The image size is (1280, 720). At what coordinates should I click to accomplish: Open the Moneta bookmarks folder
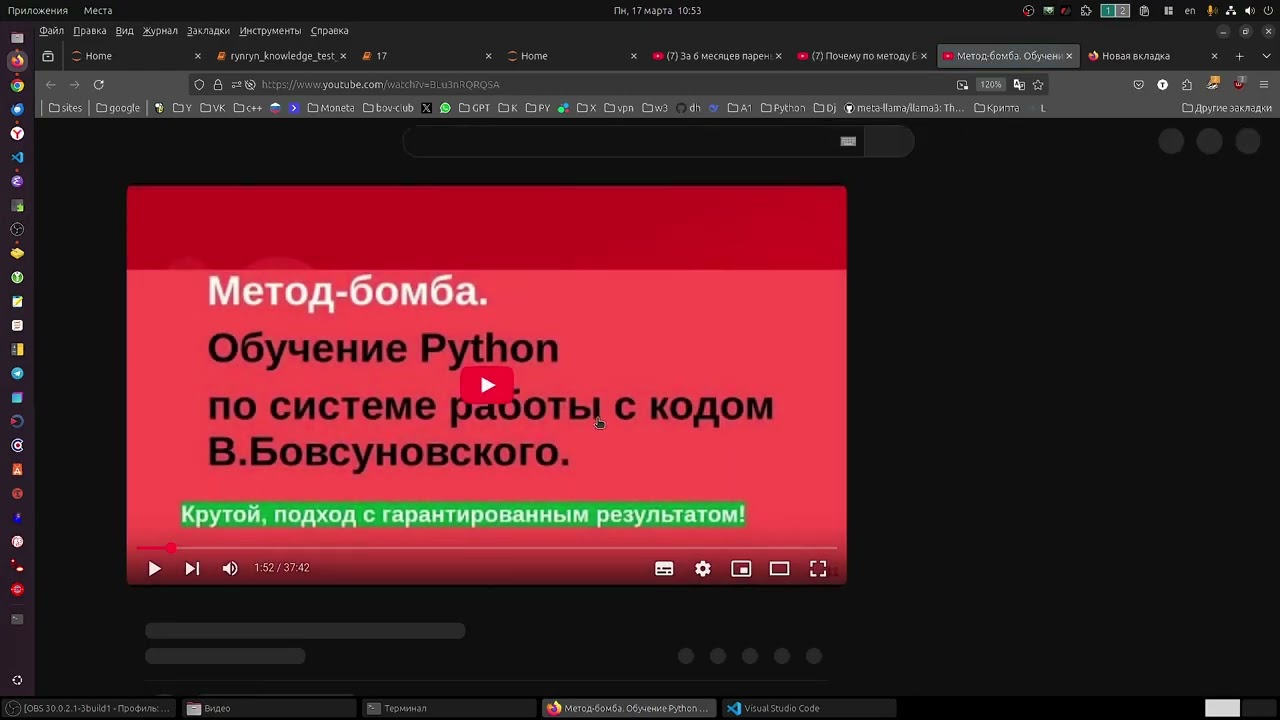pos(330,108)
